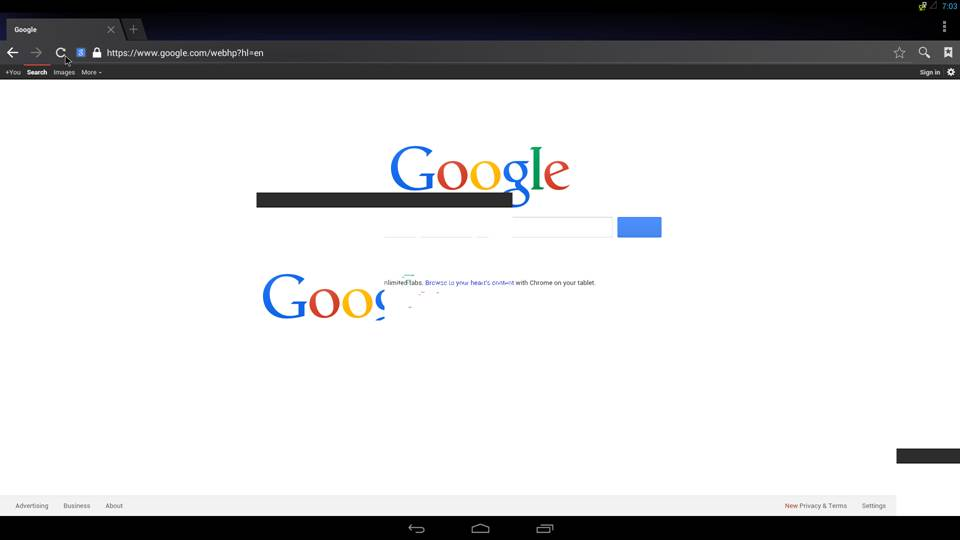Tap the Android recent apps button
Screen dimensions: 960x540
tap(545, 528)
